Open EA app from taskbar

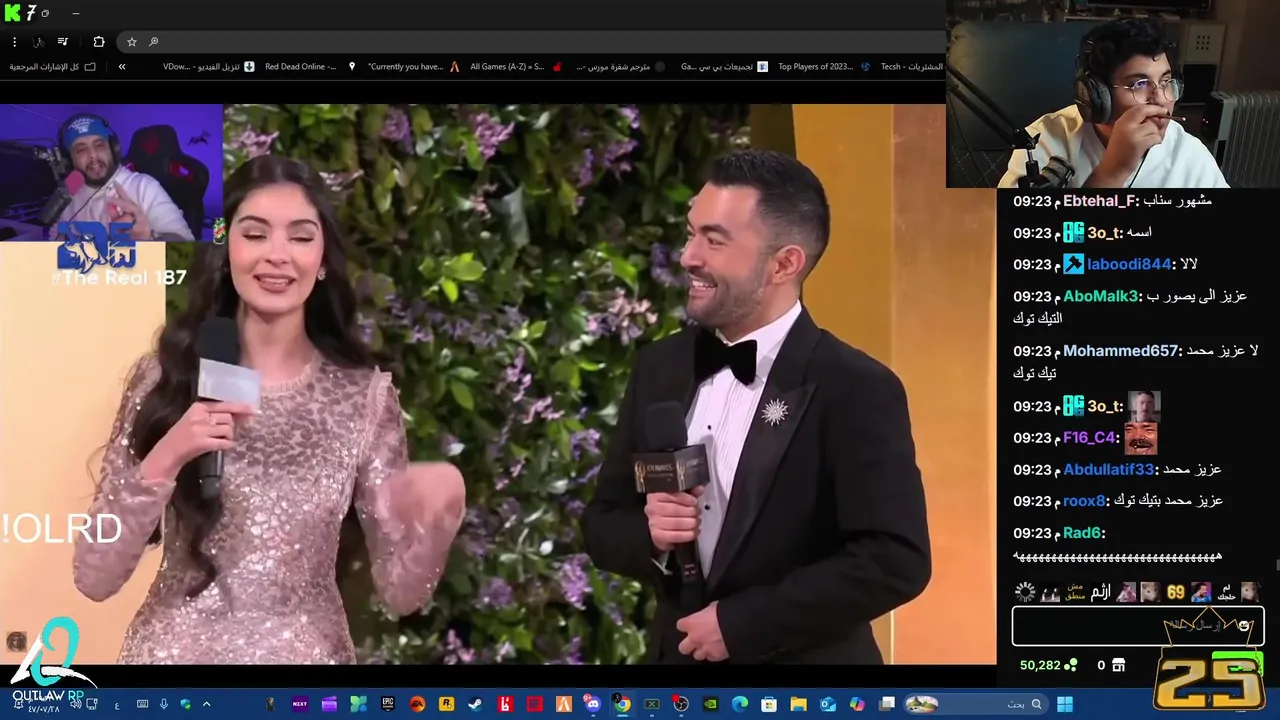tap(417, 704)
